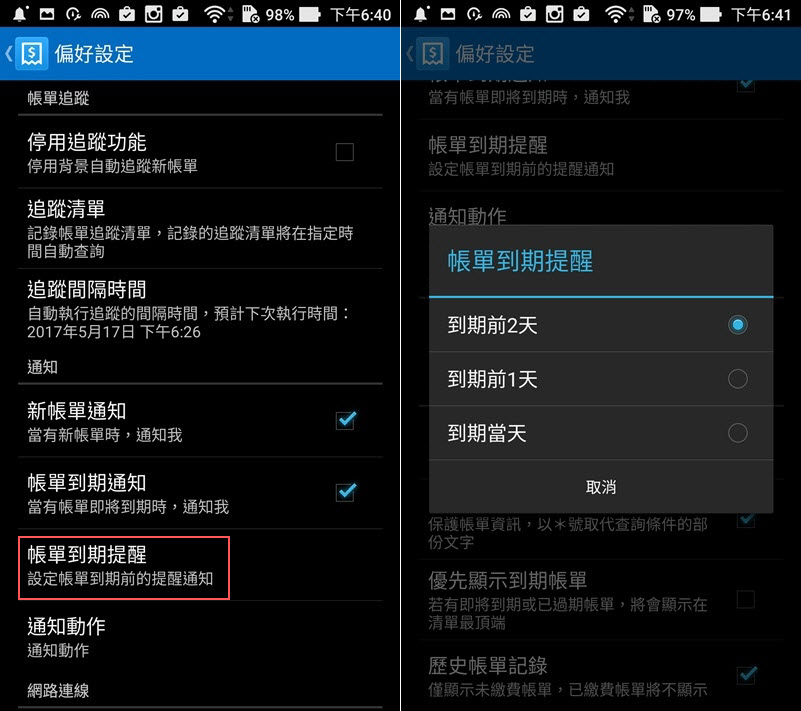Tap the 偏好設定 title in left header

94,54
